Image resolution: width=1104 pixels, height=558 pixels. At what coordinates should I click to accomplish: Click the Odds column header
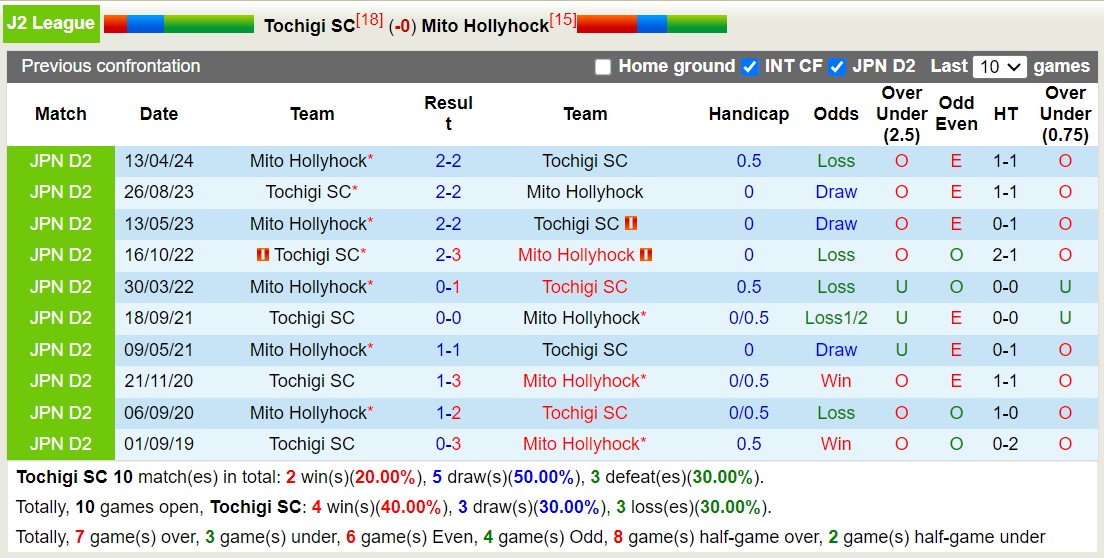835,114
